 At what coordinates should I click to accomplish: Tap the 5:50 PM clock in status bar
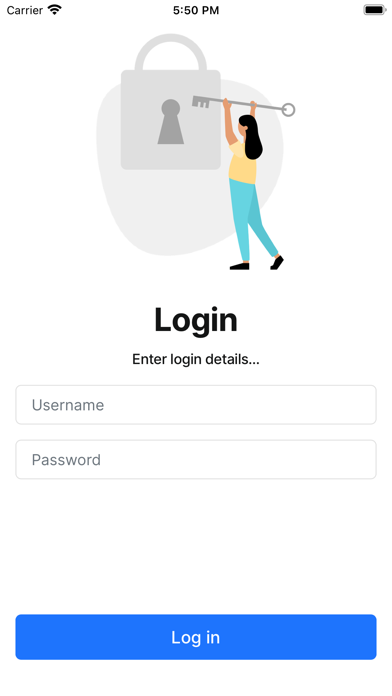196,10
